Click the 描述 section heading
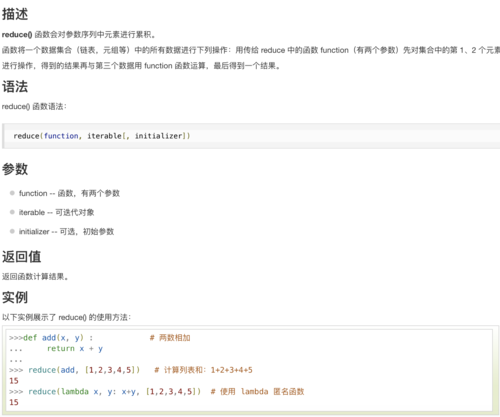500x417 pixels. (x=15, y=14)
